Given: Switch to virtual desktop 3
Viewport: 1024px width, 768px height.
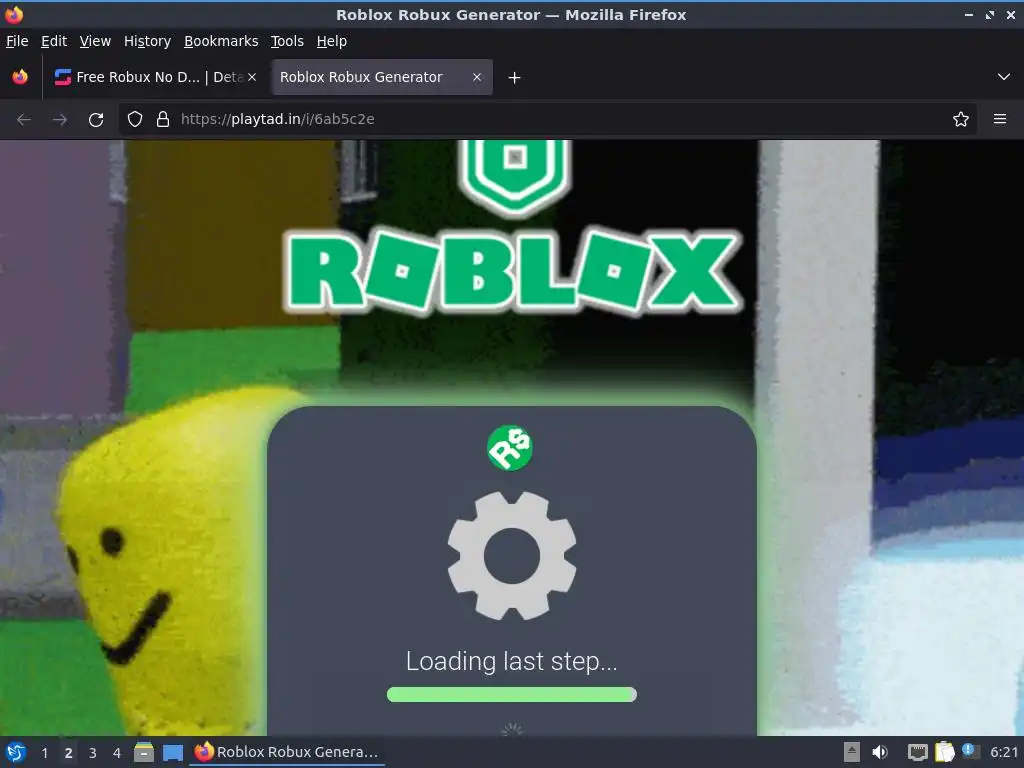Looking at the screenshot, I should point(93,753).
